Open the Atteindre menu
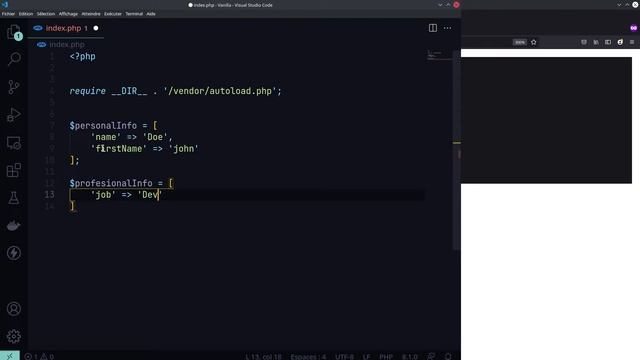This screenshot has width=640, height=360. tap(91, 14)
